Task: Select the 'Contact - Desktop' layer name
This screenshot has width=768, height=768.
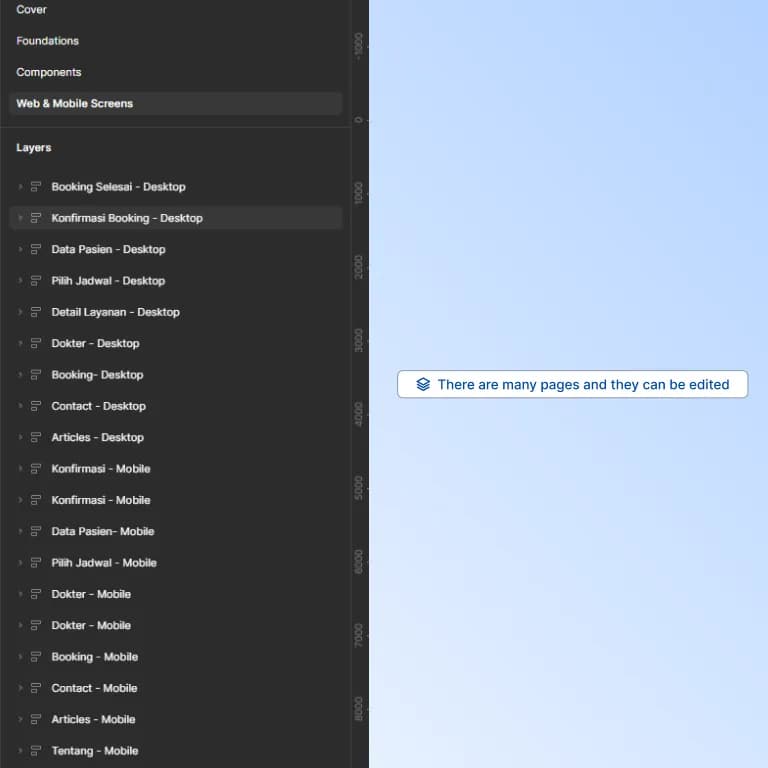Action: [98, 406]
